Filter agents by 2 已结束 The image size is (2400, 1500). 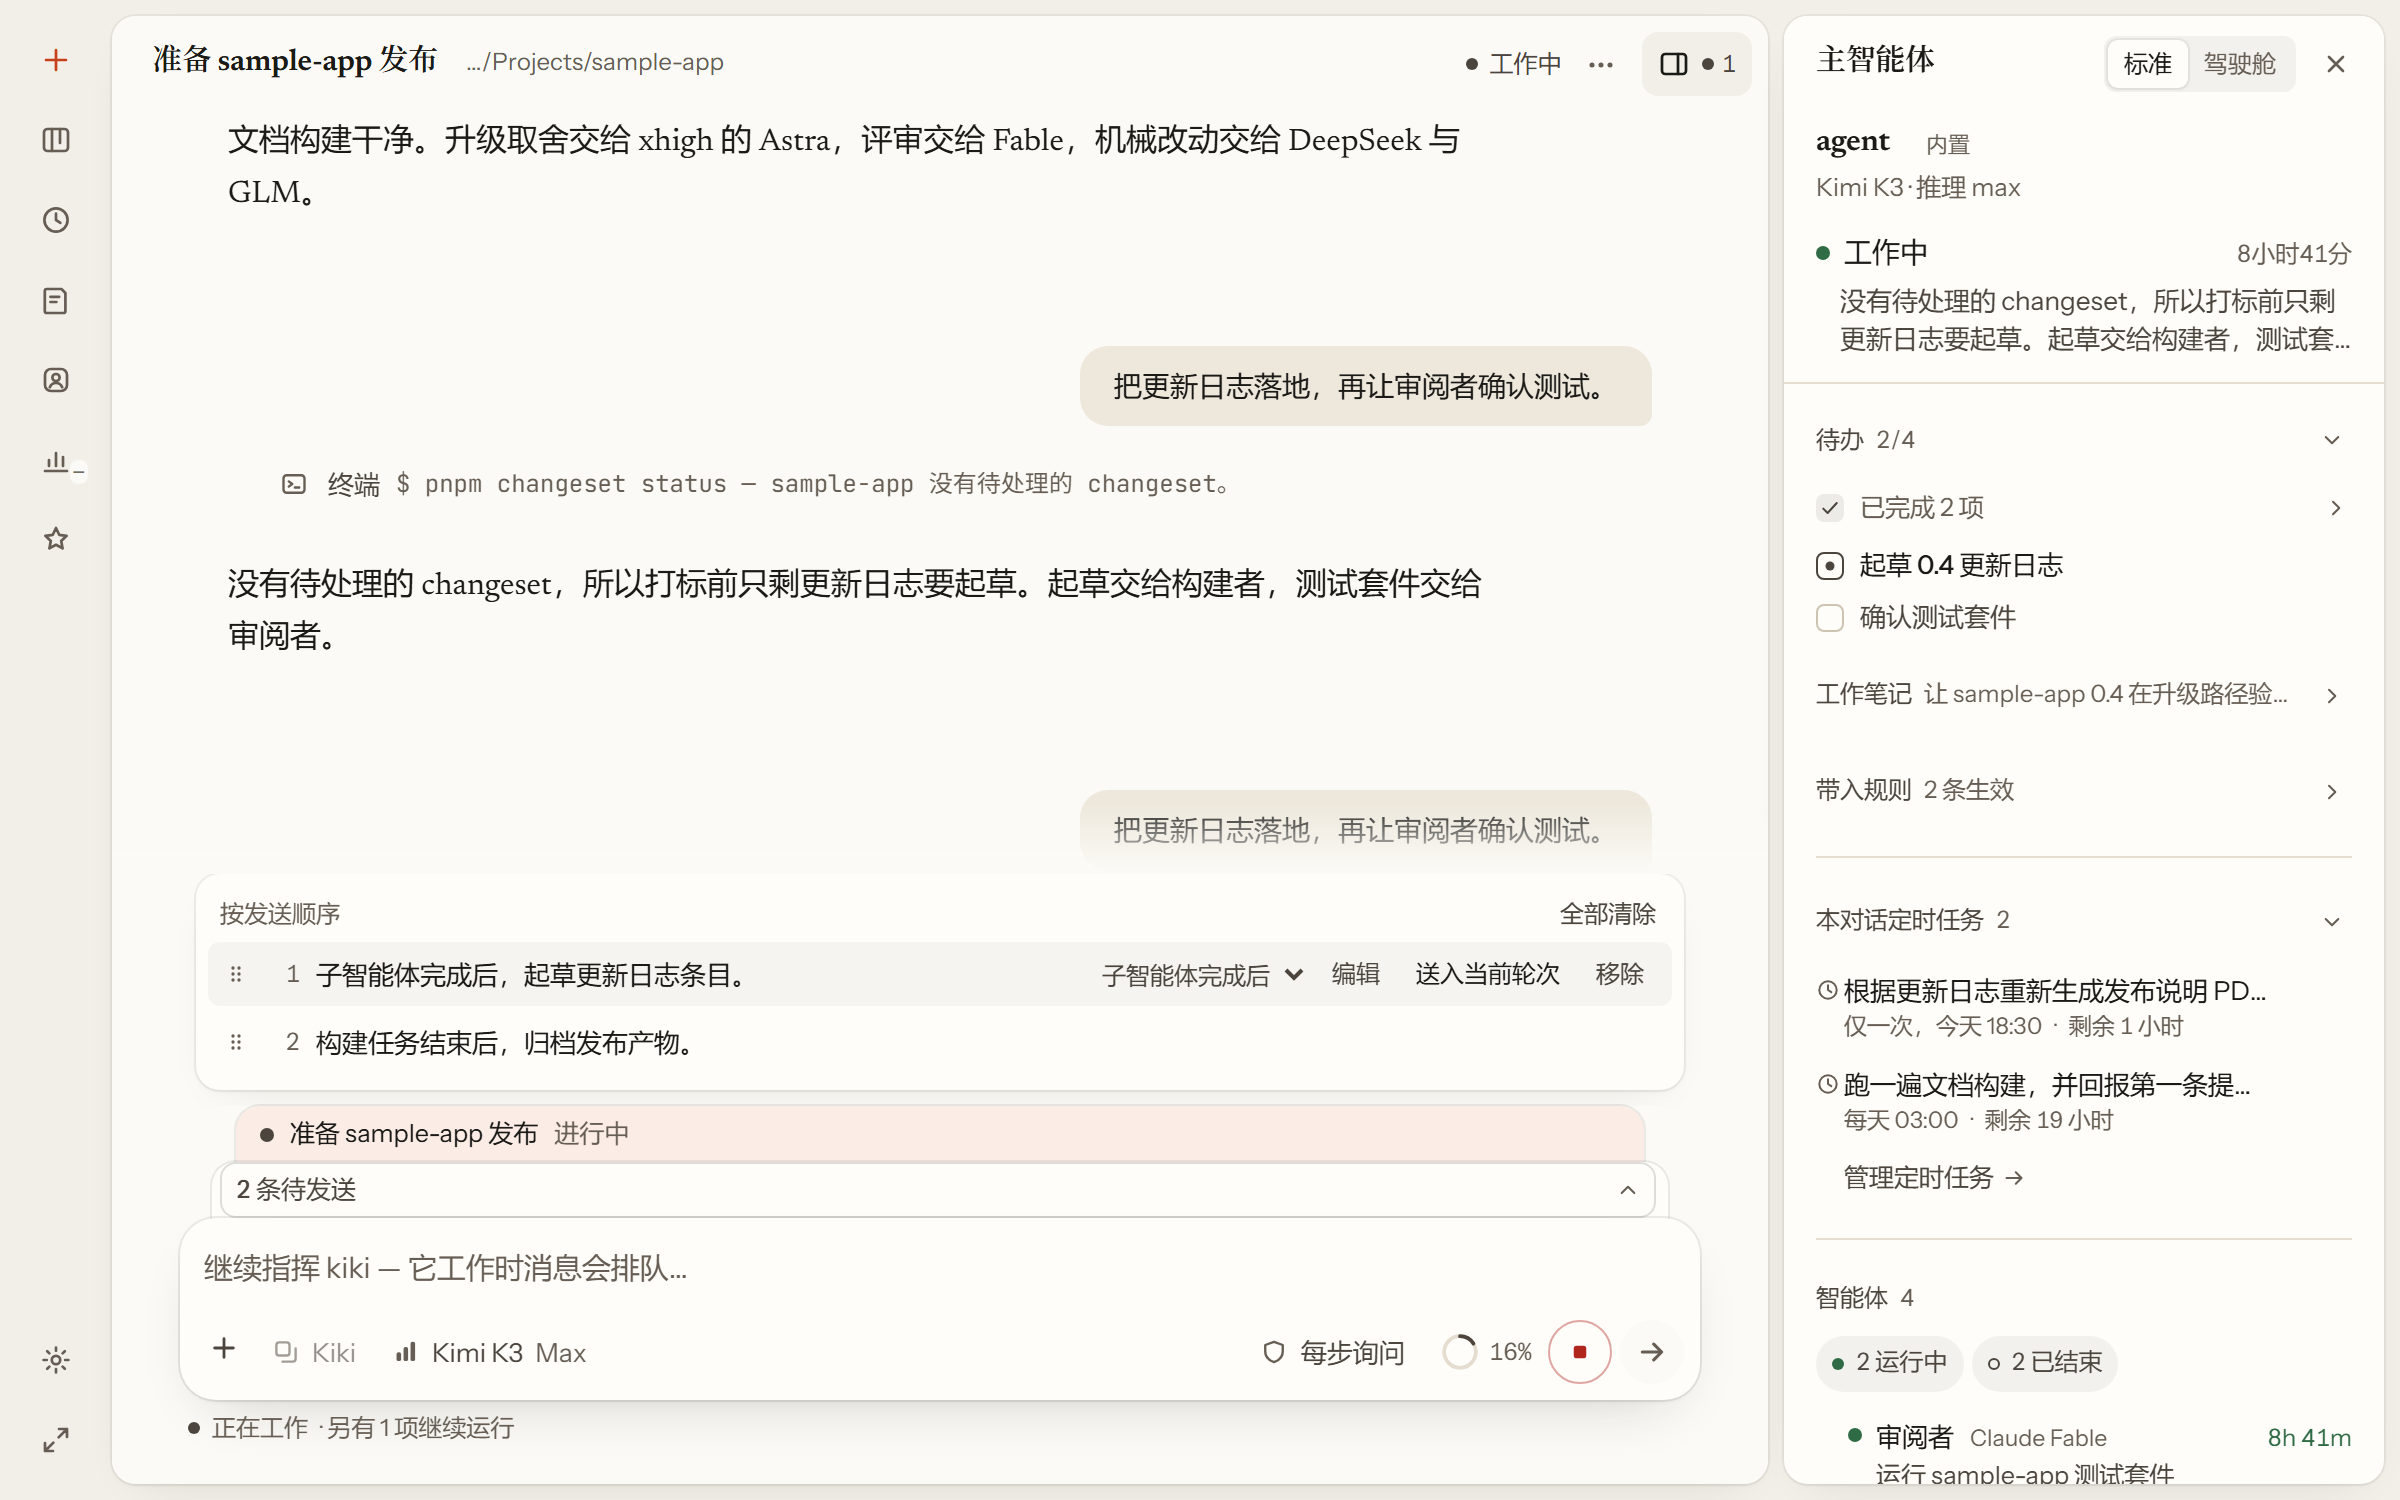(x=2044, y=1362)
